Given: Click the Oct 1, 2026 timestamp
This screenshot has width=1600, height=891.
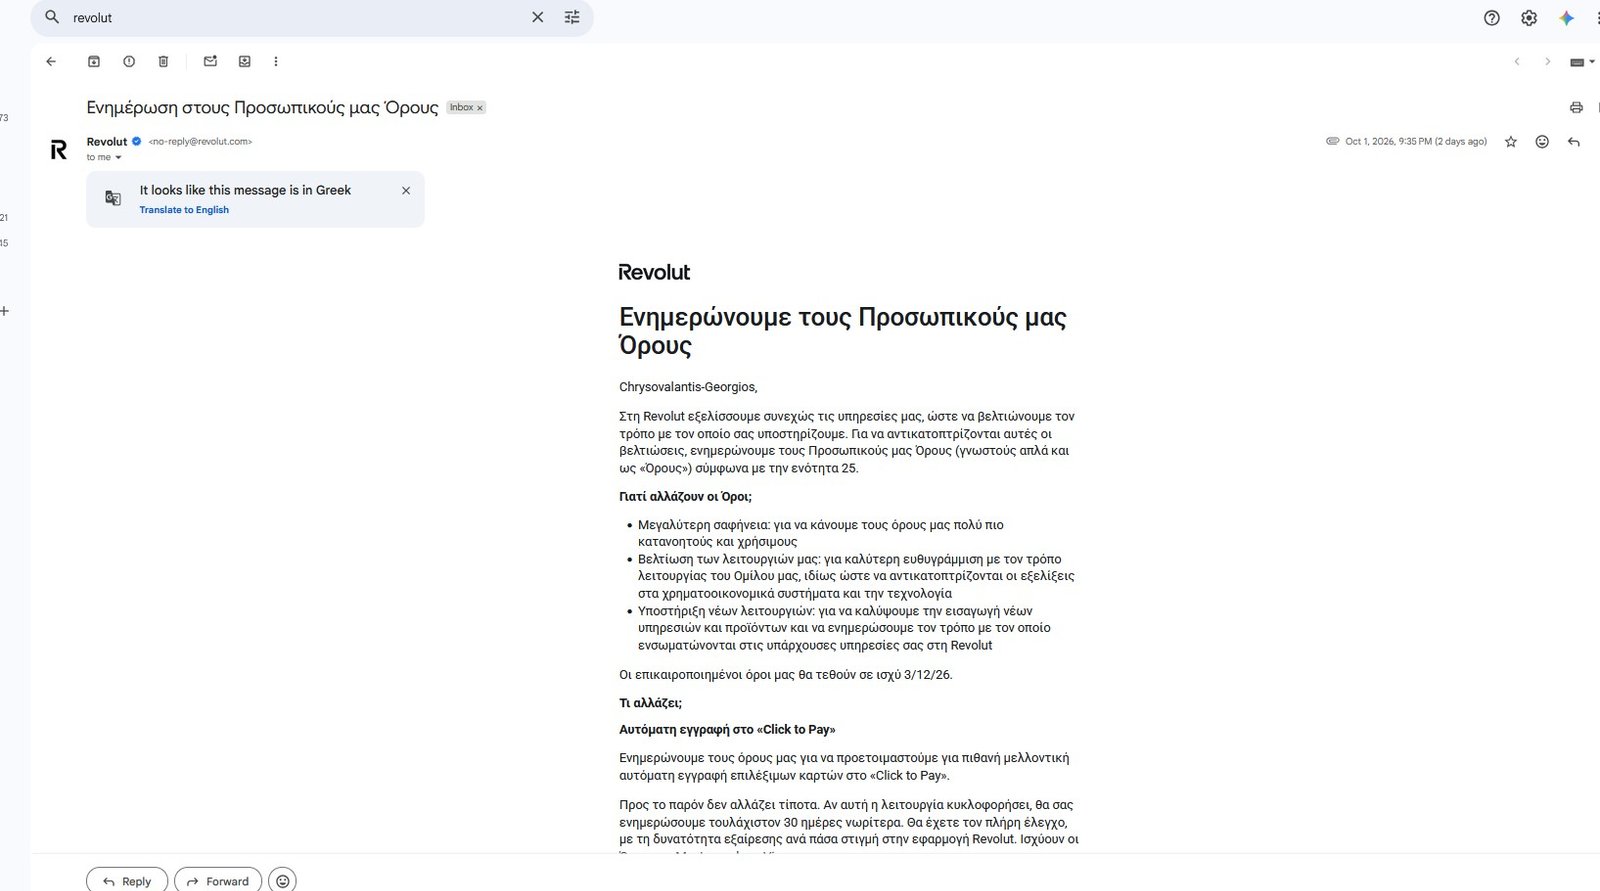Looking at the screenshot, I should click(x=1416, y=142).
